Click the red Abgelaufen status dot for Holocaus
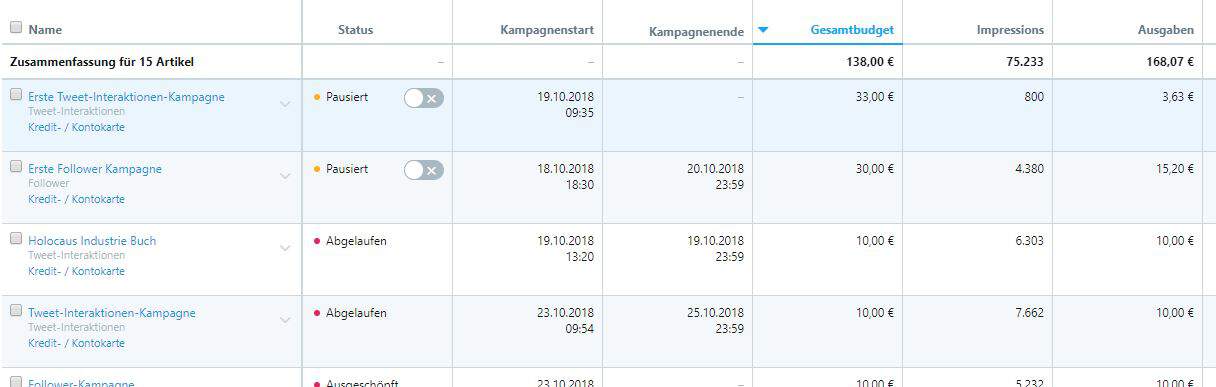The height and width of the screenshot is (387, 1216). pos(317,242)
